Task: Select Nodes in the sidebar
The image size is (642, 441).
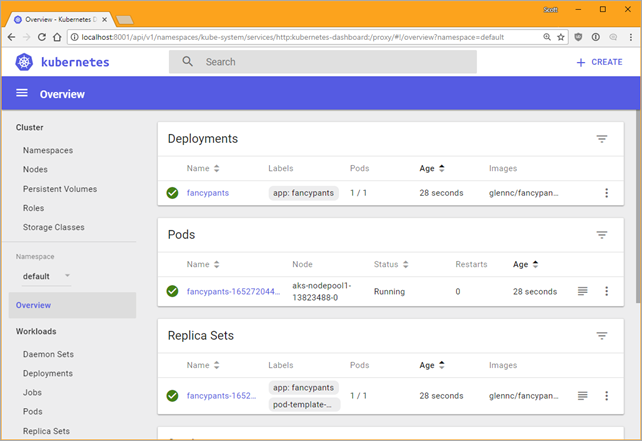Action: point(35,170)
